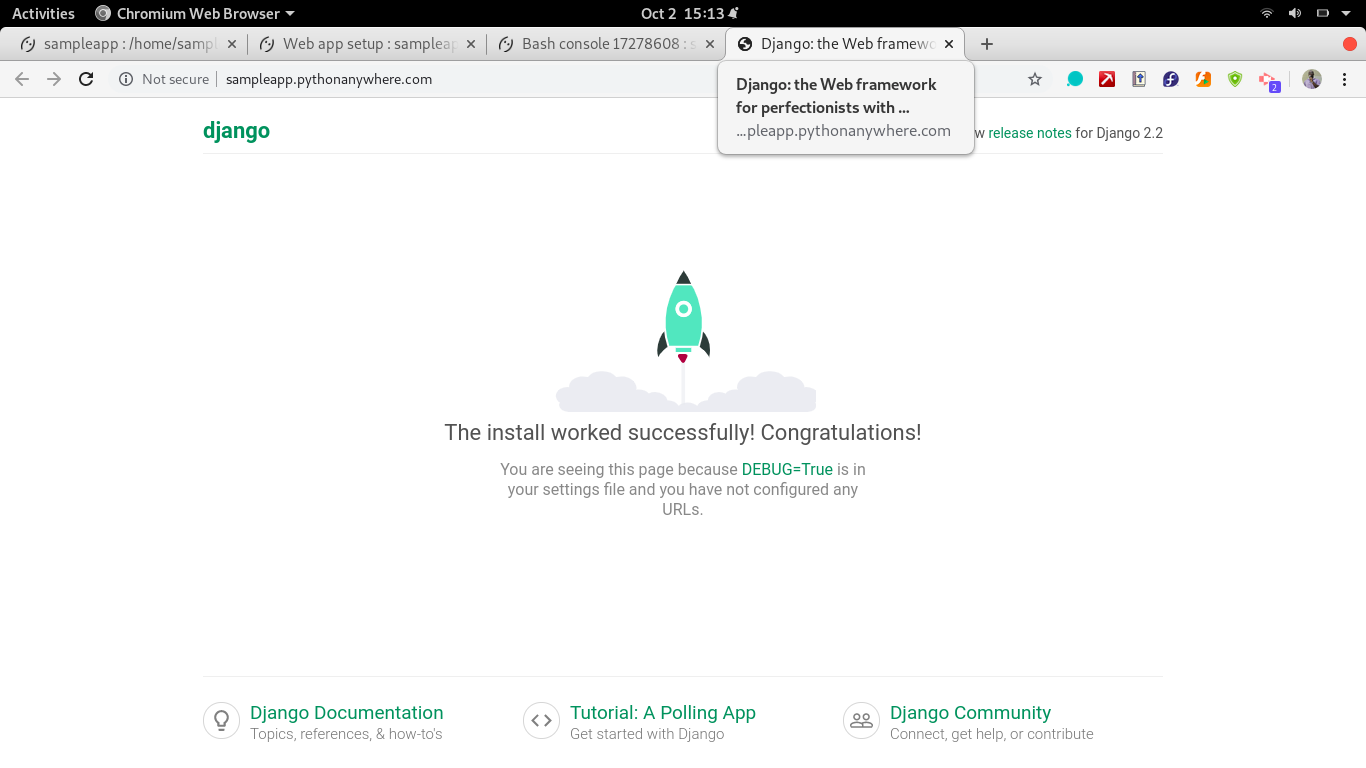Open the red pickaxe extension icon

(x=1107, y=79)
